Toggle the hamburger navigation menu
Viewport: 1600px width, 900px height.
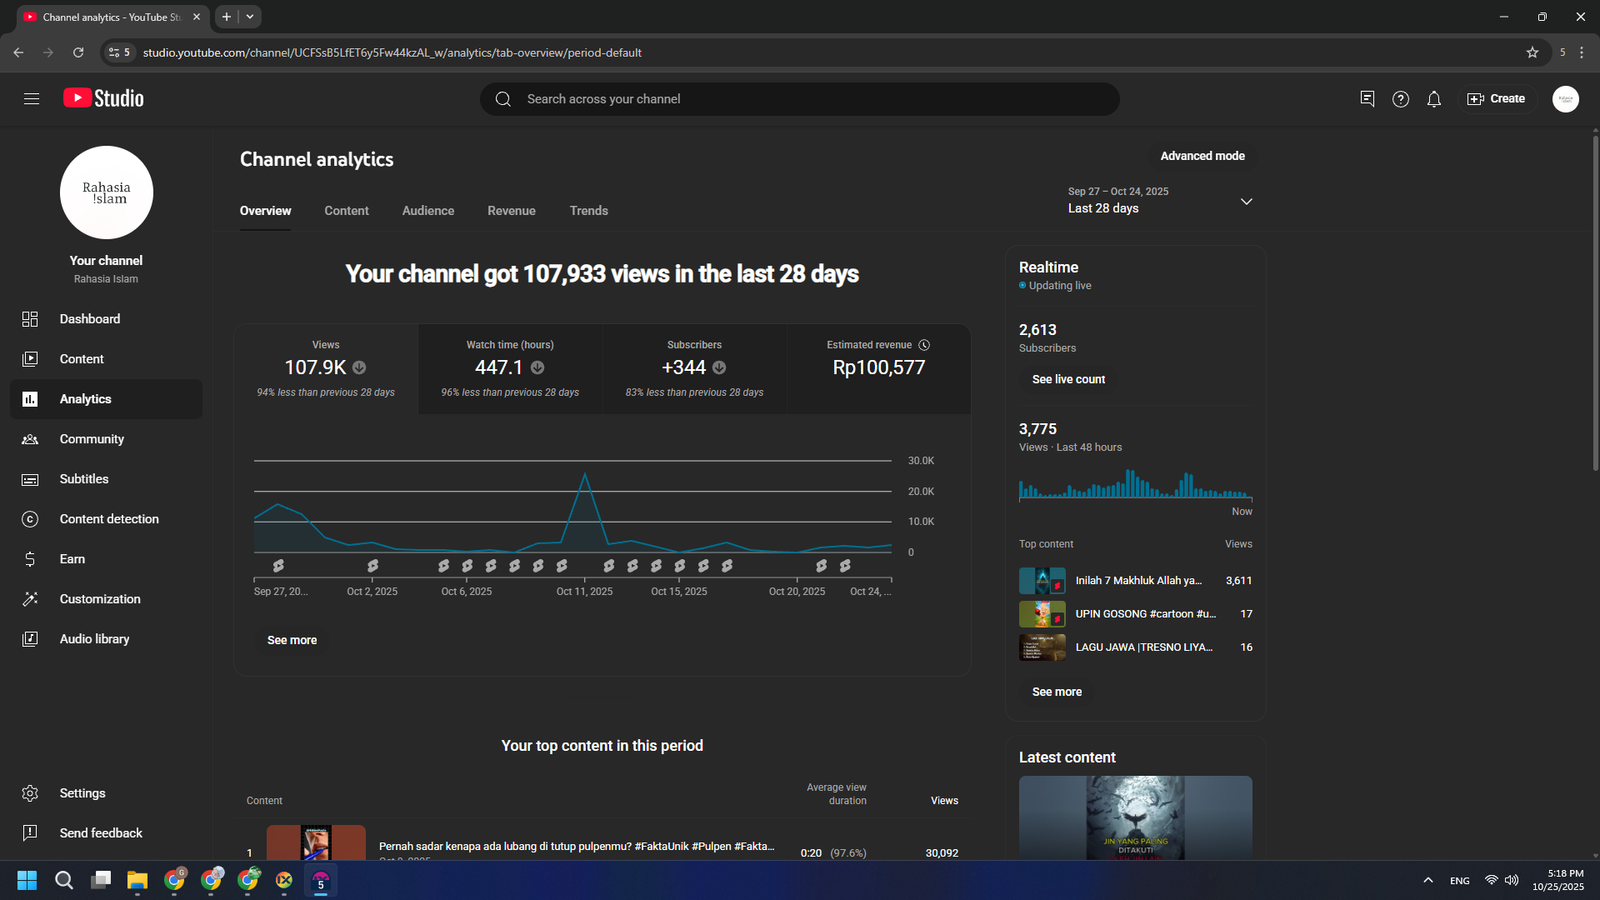pyautogui.click(x=31, y=99)
